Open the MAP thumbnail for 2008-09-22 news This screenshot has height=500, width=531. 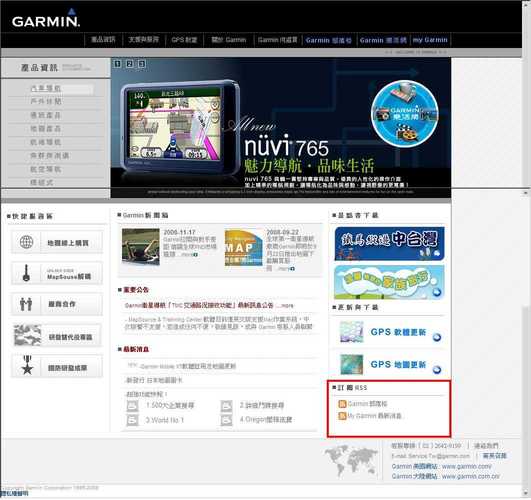tap(243, 248)
